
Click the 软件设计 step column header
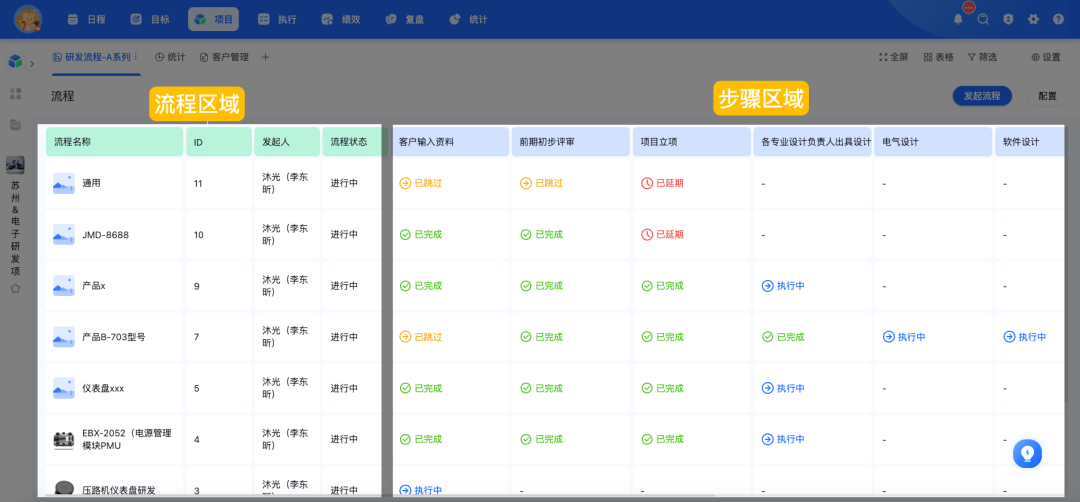pos(1029,142)
